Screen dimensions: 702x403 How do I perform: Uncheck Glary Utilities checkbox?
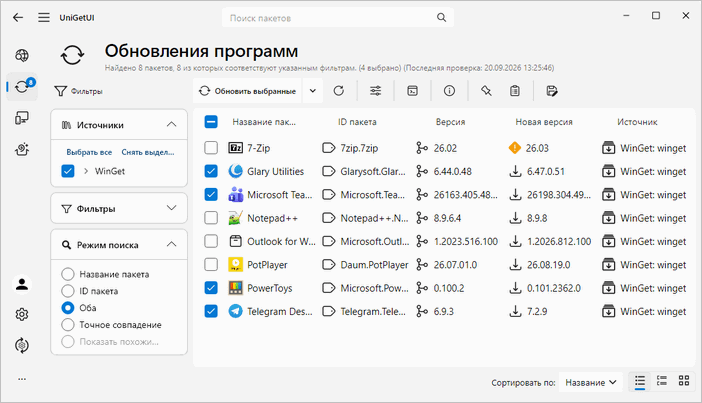(x=211, y=171)
